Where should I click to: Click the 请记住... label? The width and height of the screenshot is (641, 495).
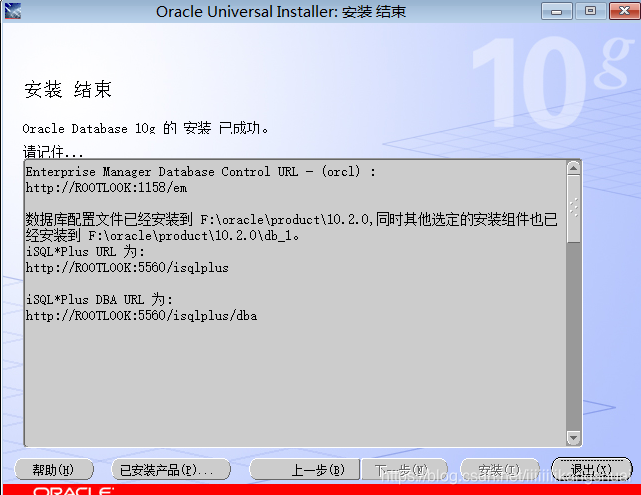pyautogui.click(x=53, y=152)
